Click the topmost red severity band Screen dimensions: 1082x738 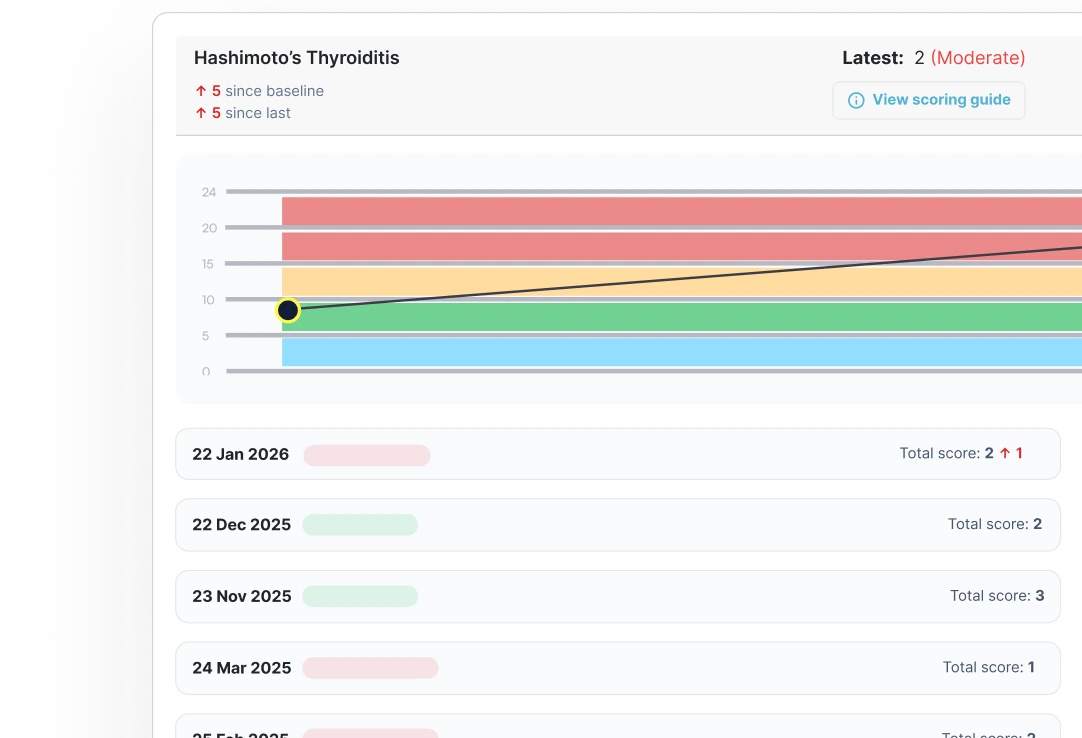pyautogui.click(x=680, y=211)
